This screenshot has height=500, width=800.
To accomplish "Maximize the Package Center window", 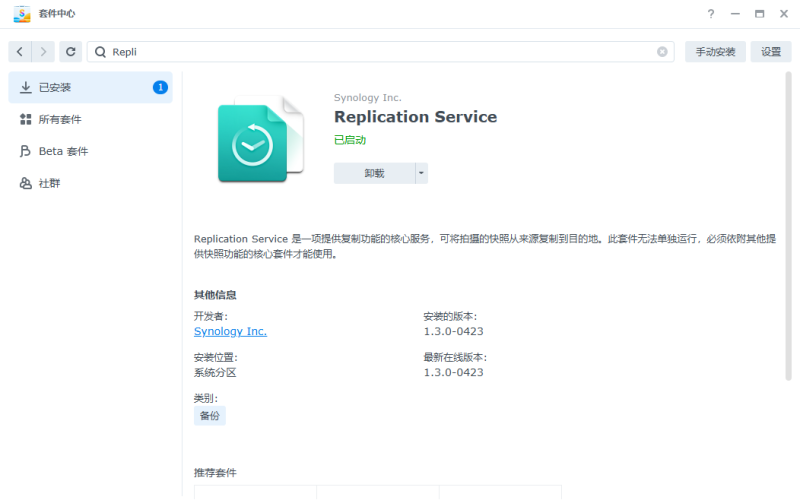I will click(x=760, y=14).
